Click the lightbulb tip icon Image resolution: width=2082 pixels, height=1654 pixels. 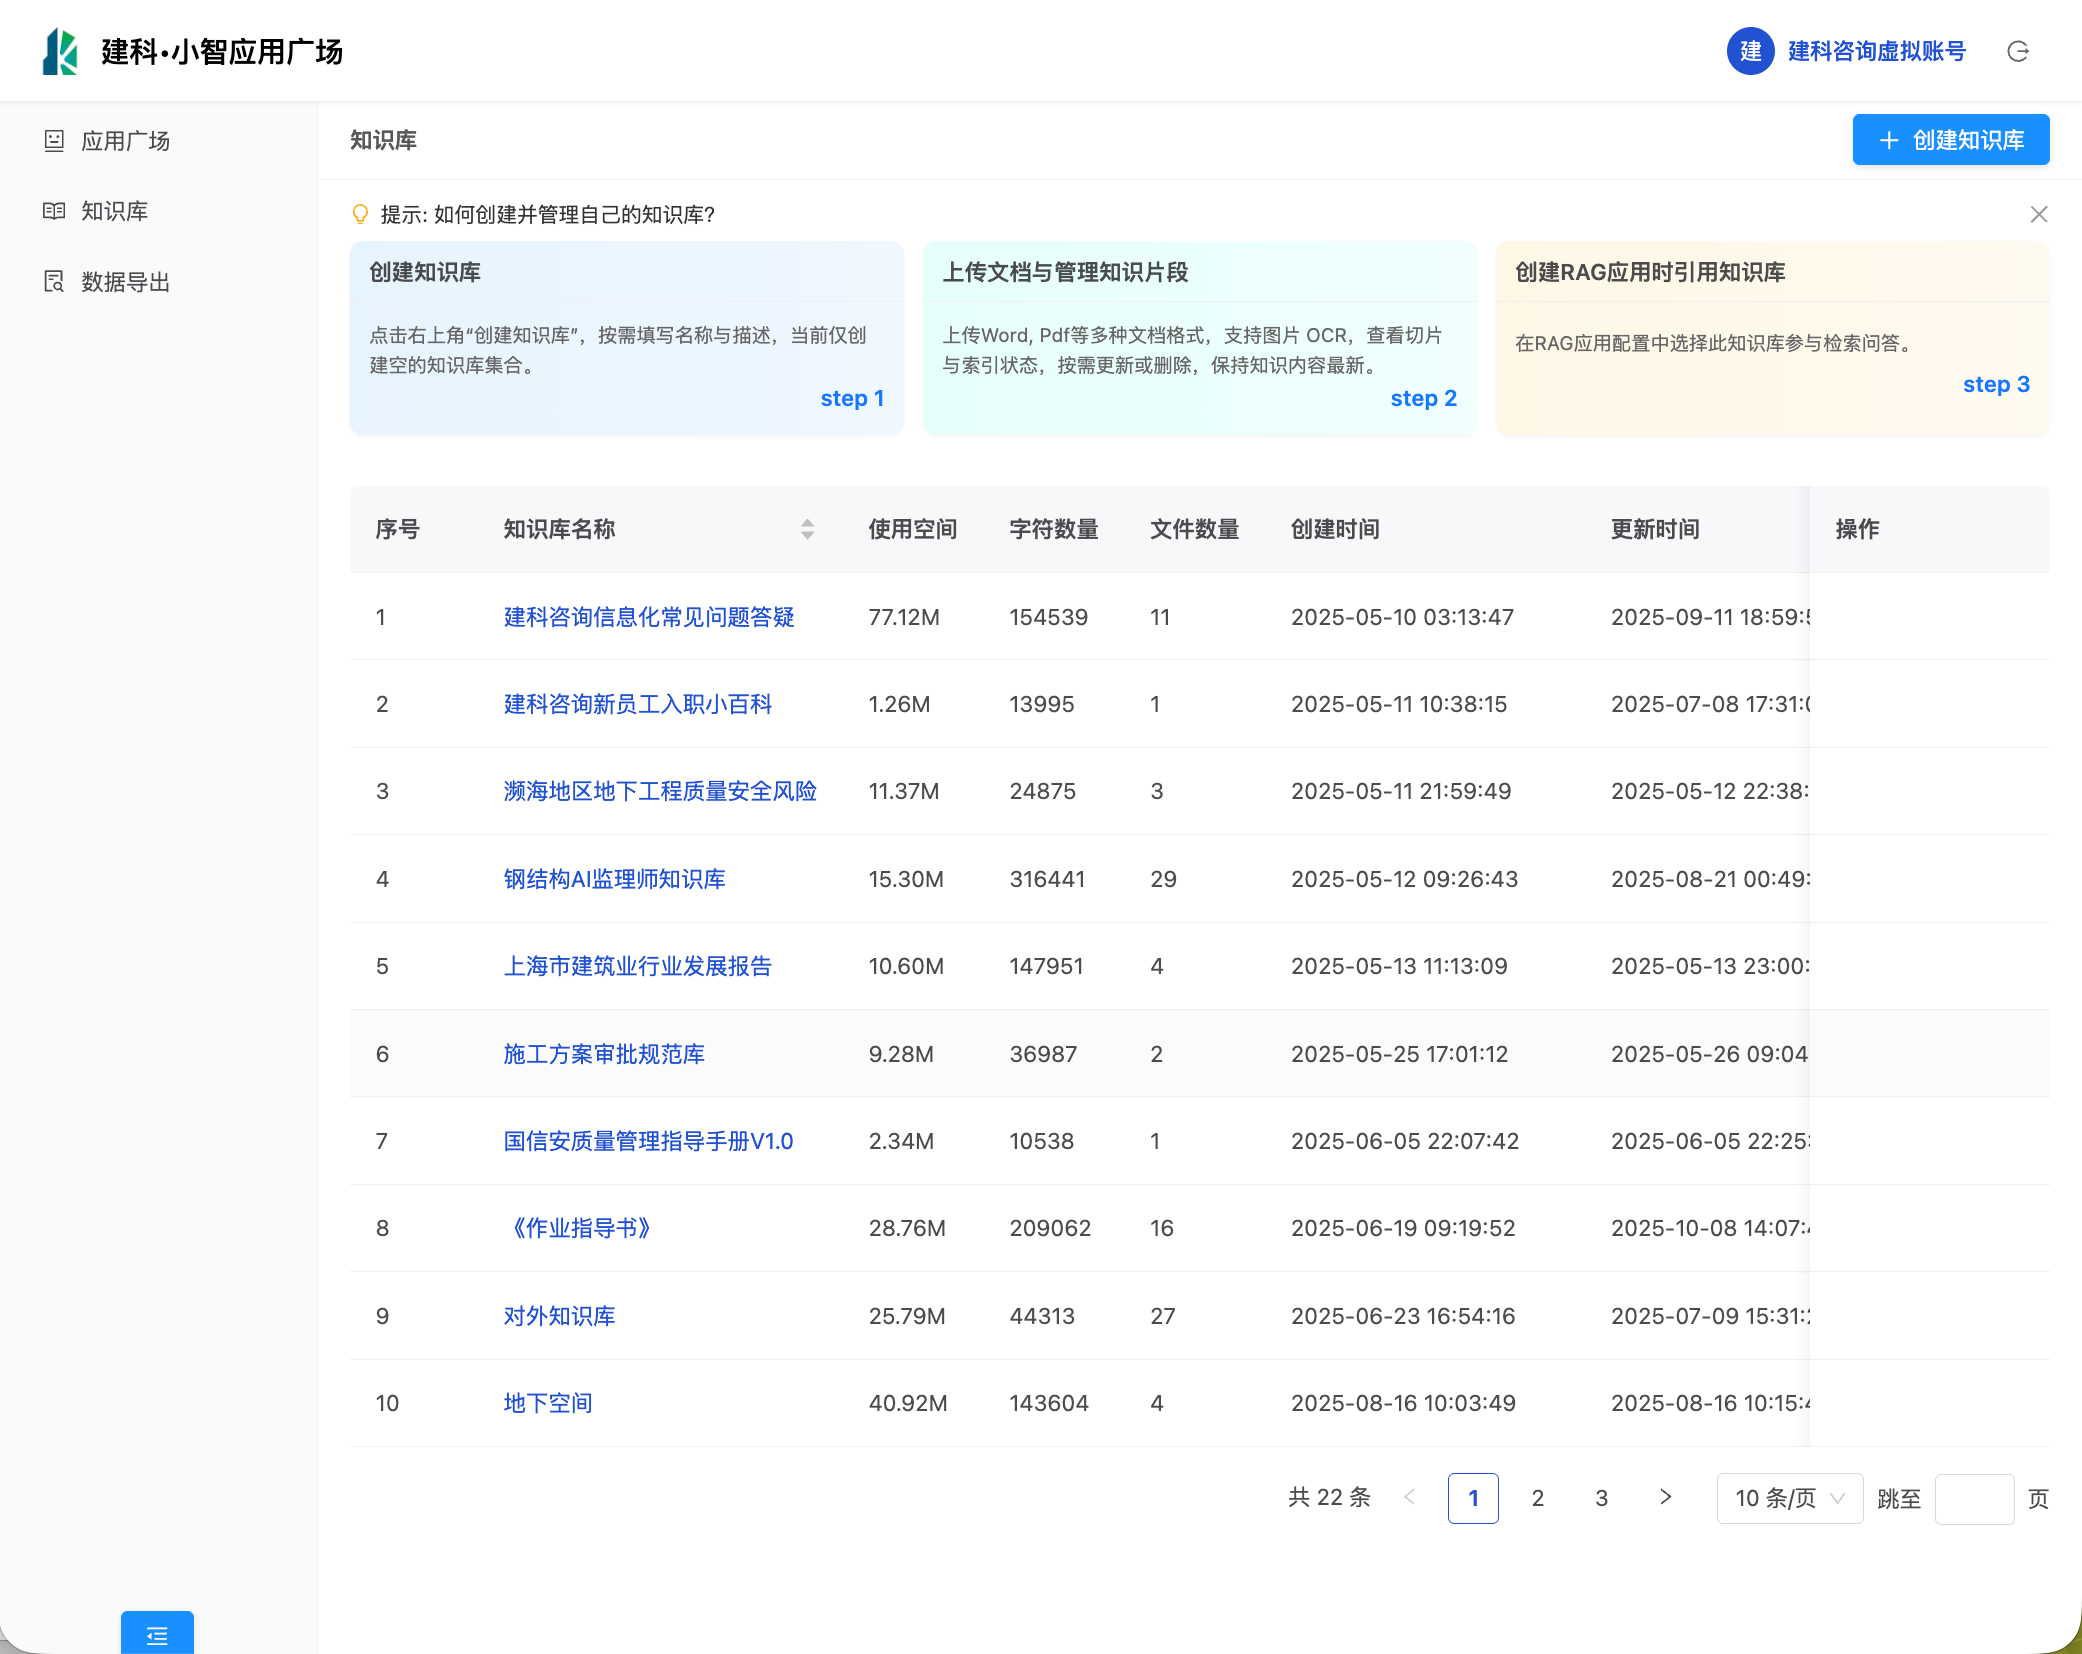pyautogui.click(x=361, y=214)
